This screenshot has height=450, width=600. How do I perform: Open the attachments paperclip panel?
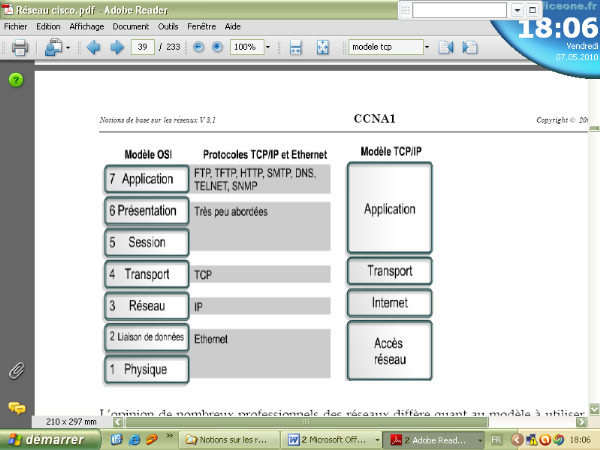click(16, 370)
